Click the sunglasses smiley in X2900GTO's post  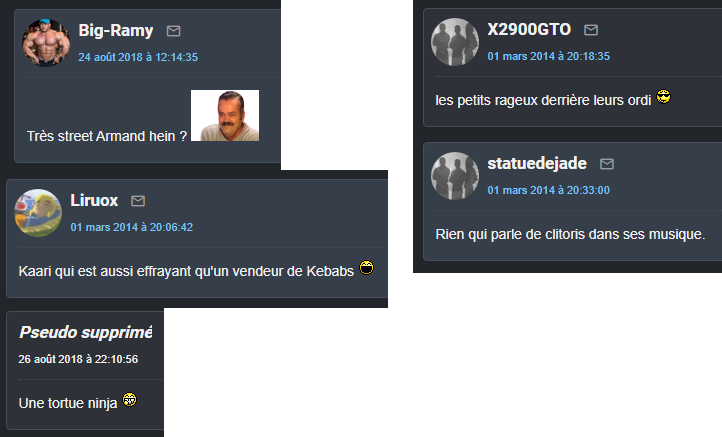(664, 97)
